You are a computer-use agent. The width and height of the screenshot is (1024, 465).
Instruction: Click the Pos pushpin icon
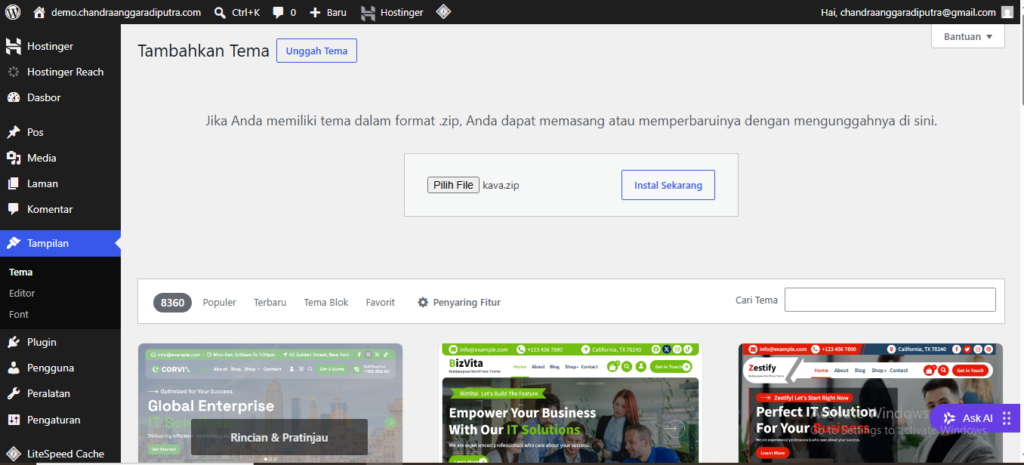pyautogui.click(x=13, y=132)
